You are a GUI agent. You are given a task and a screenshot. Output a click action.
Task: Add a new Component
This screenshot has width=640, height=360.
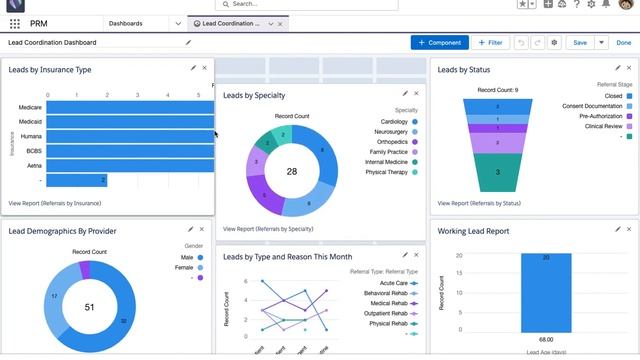440,42
